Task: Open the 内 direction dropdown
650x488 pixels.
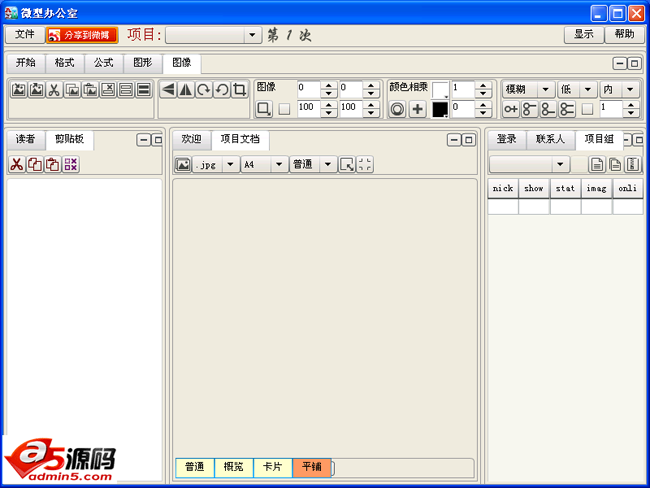Action: point(630,89)
